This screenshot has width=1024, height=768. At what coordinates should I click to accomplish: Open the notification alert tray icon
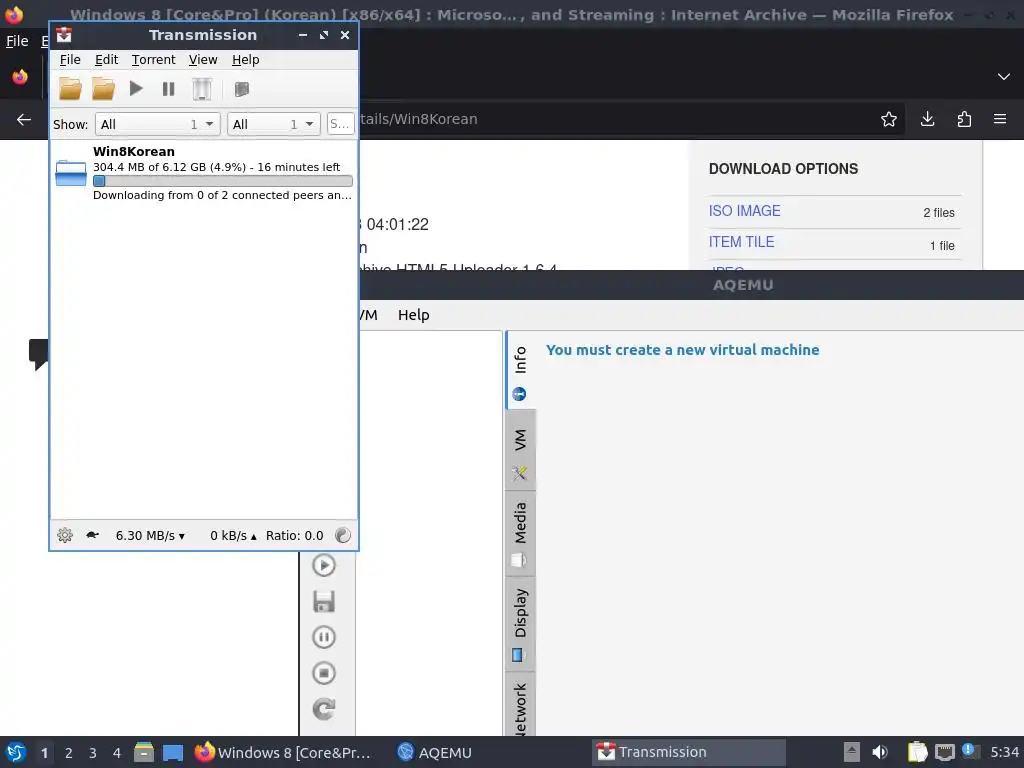point(971,752)
